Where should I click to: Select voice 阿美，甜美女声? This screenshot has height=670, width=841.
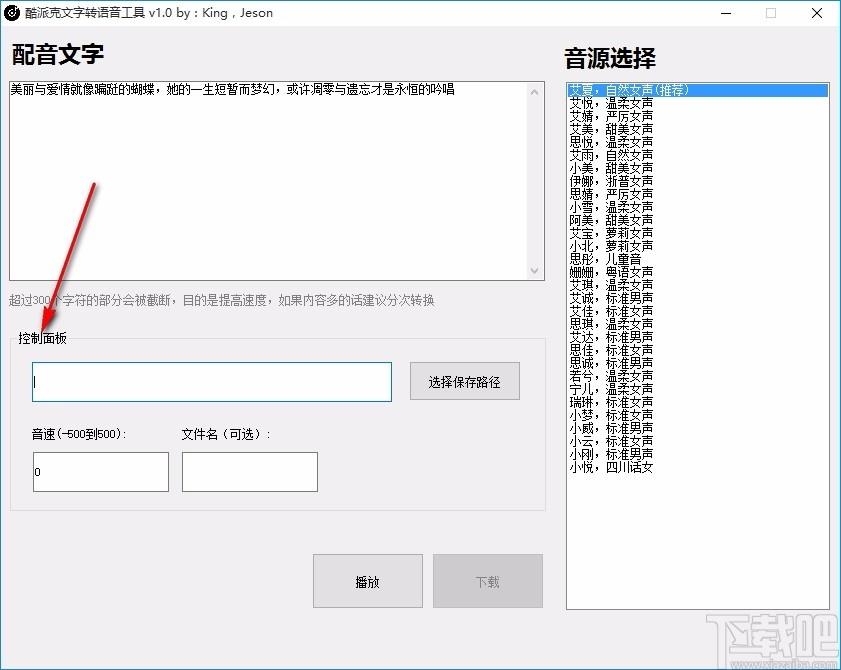tap(697, 220)
